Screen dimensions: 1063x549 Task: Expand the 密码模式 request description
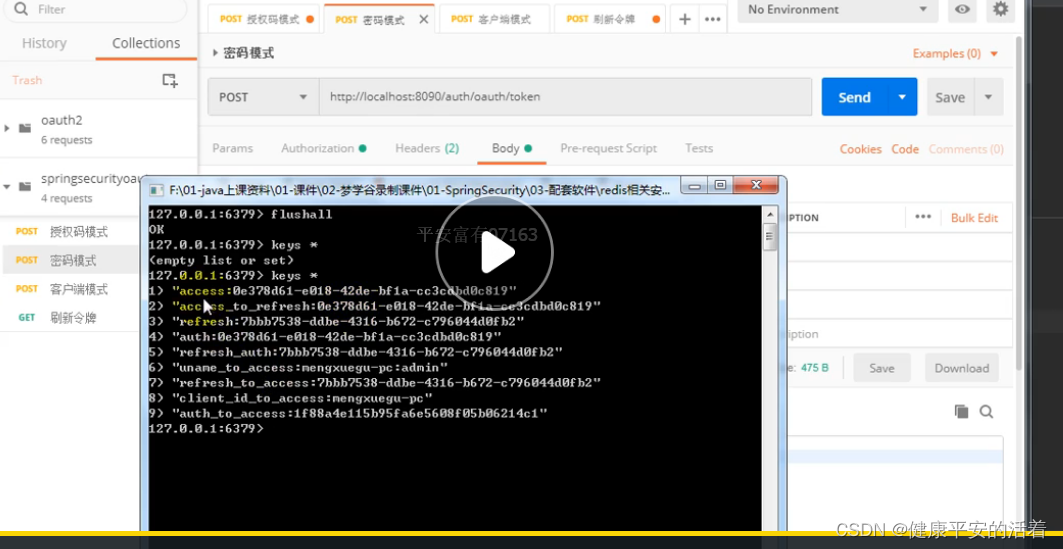[x=216, y=53]
